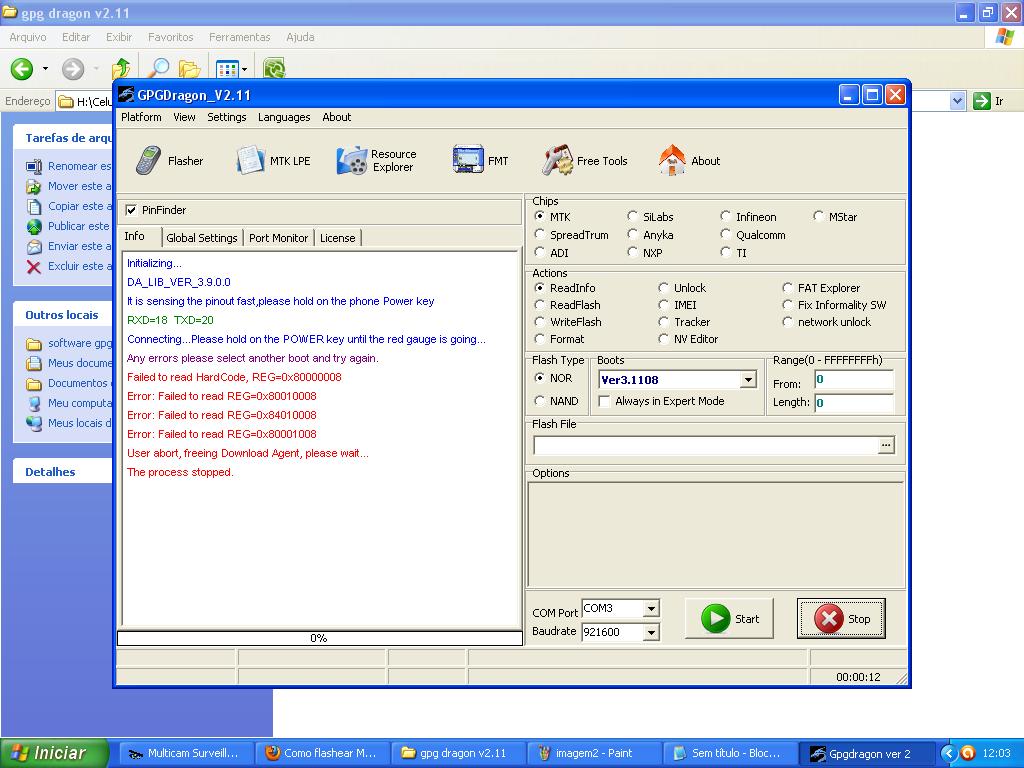Choose the Unlock action radio button

[x=664, y=288]
